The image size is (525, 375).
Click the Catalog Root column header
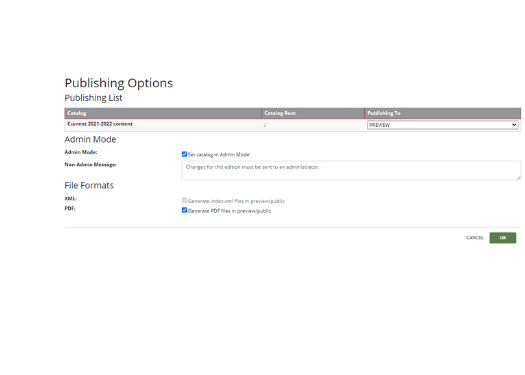pos(313,113)
